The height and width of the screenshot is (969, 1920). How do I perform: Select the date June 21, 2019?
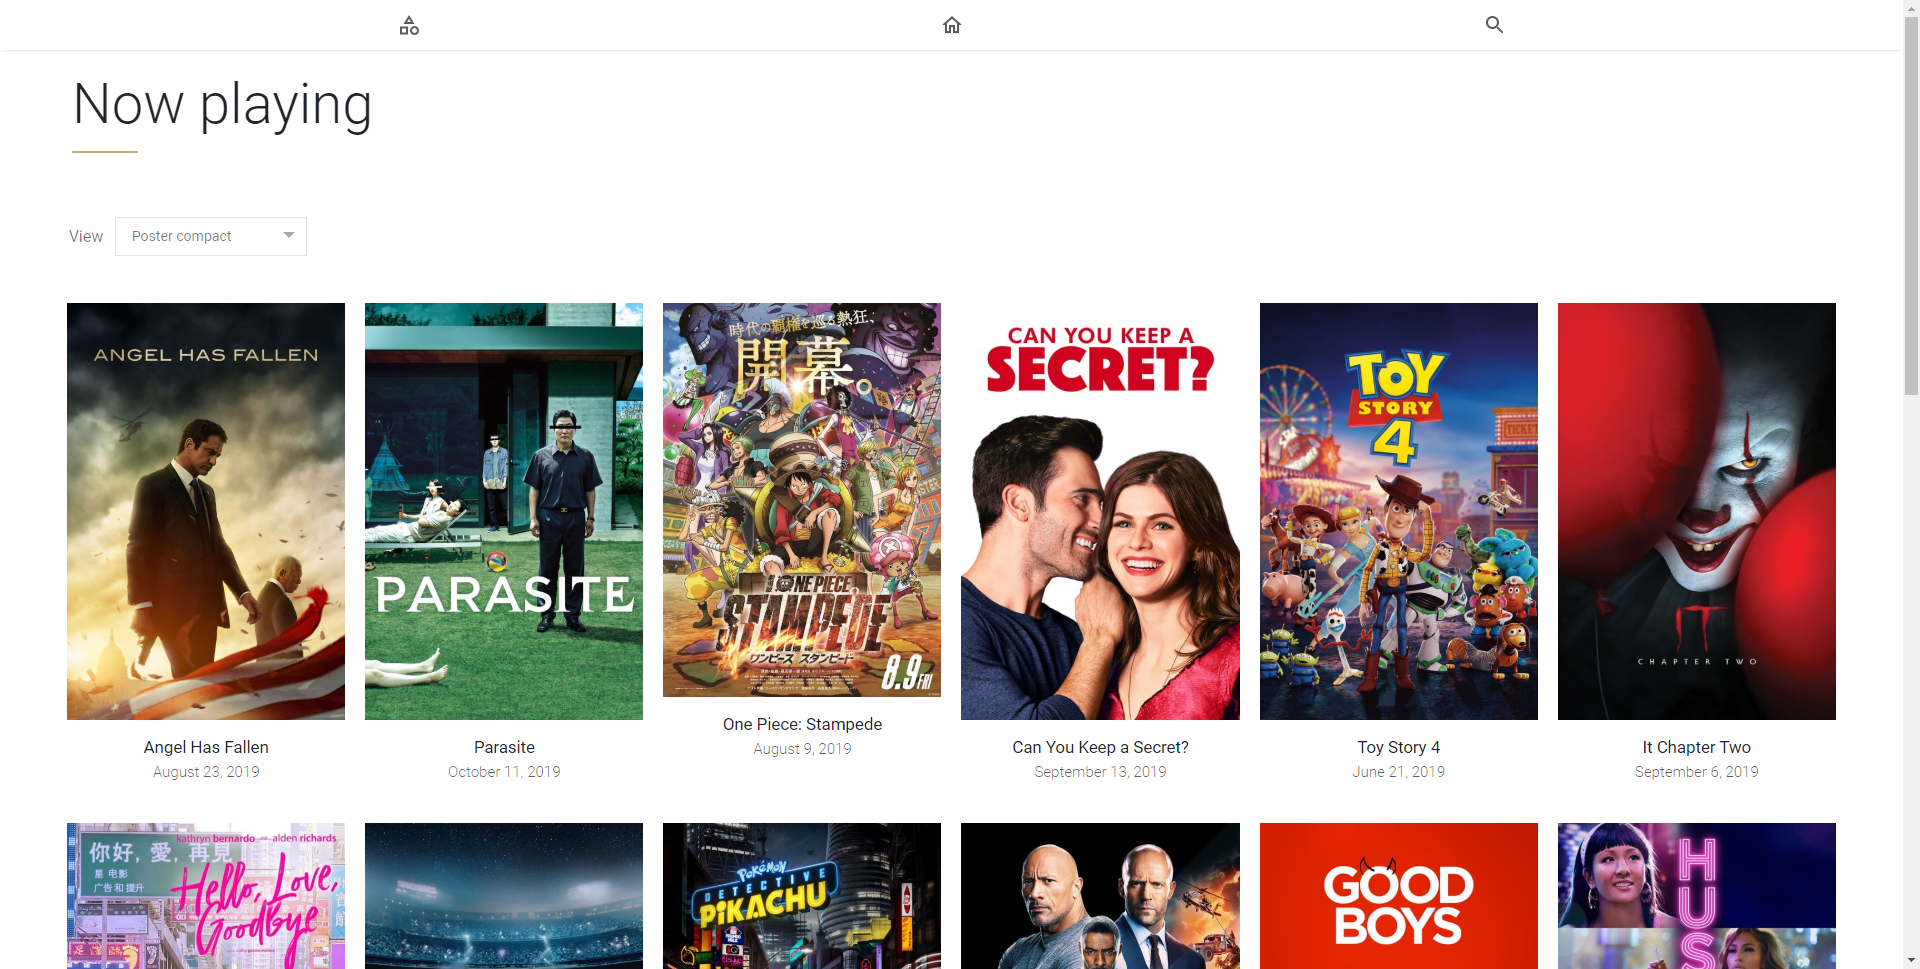[x=1399, y=772]
